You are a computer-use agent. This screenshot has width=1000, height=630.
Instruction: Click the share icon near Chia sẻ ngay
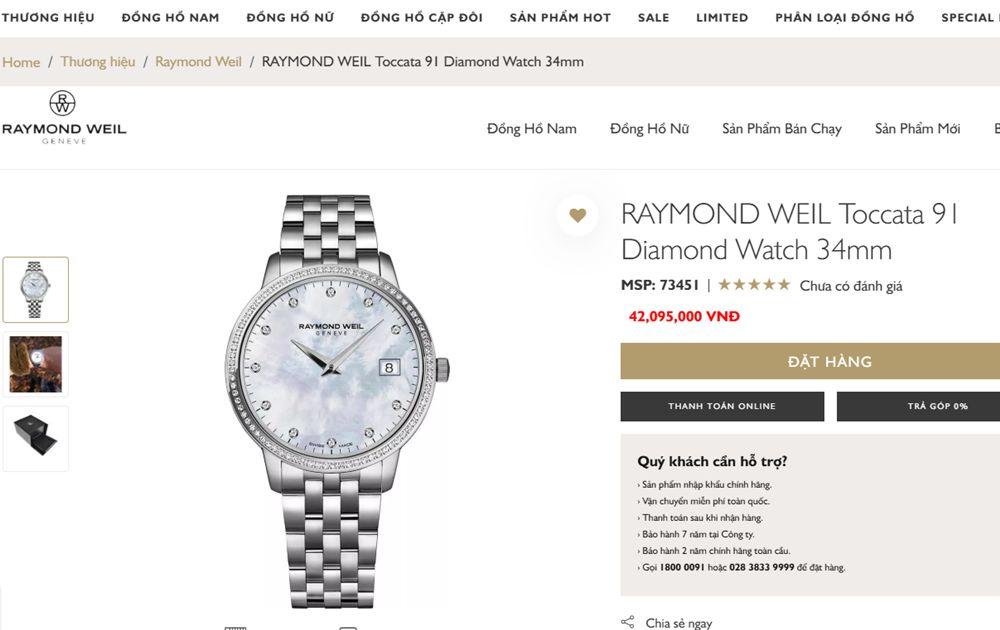pos(628,622)
